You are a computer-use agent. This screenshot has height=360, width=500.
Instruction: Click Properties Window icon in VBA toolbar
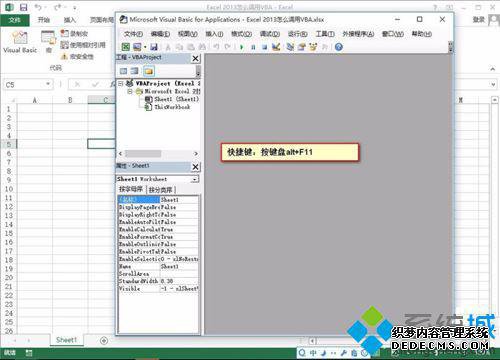click(302, 47)
